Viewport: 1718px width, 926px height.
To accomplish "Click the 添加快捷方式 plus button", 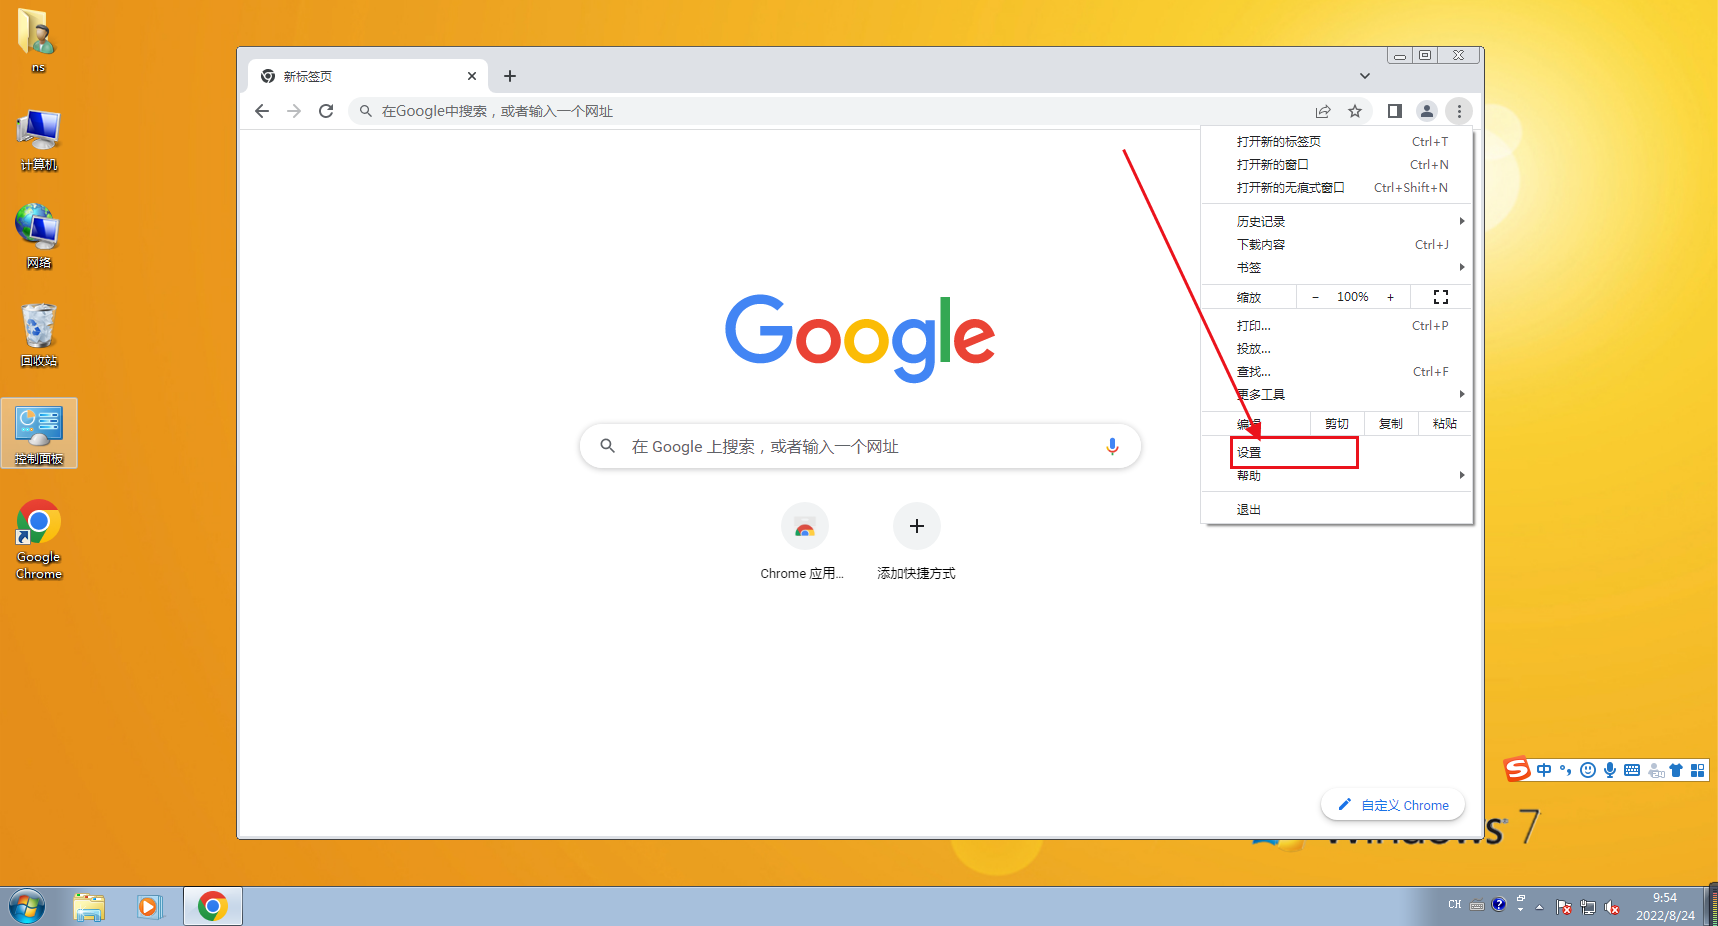I will pyautogui.click(x=916, y=526).
